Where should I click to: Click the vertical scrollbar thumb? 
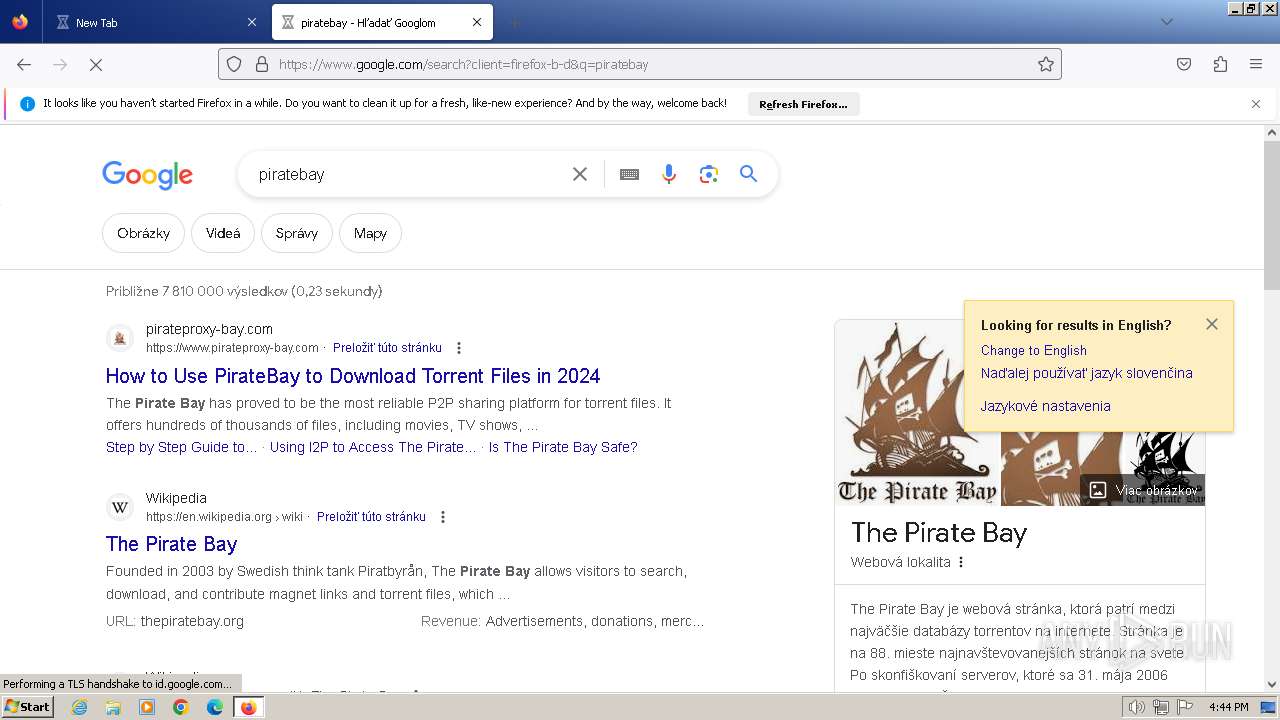point(1272,215)
